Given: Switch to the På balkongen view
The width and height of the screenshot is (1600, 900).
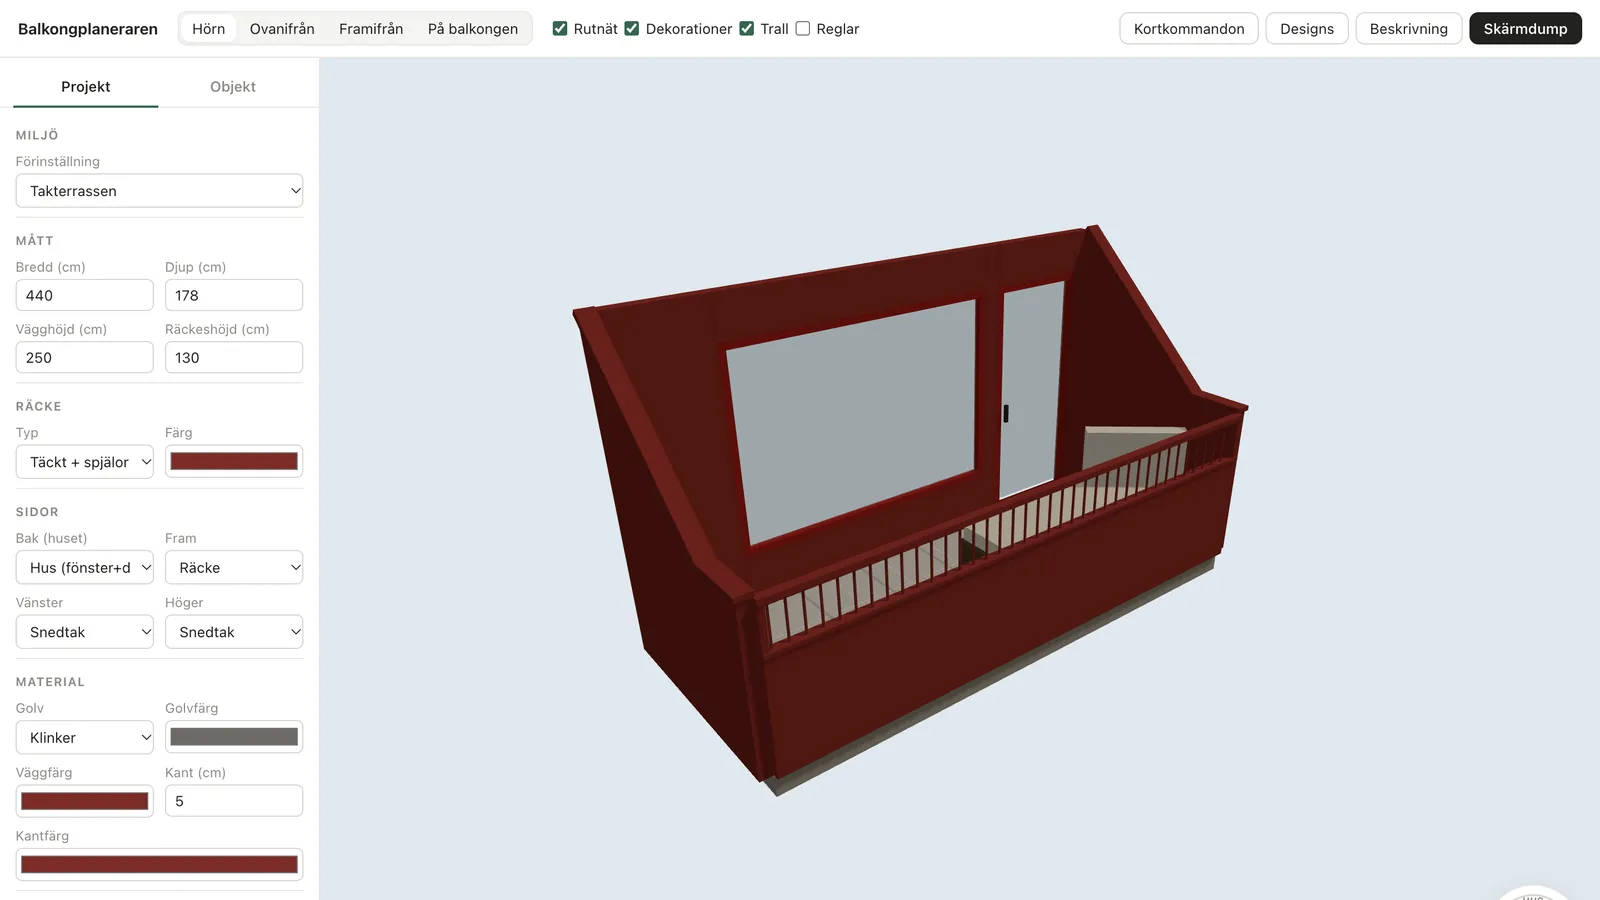Looking at the screenshot, I should pos(473,29).
